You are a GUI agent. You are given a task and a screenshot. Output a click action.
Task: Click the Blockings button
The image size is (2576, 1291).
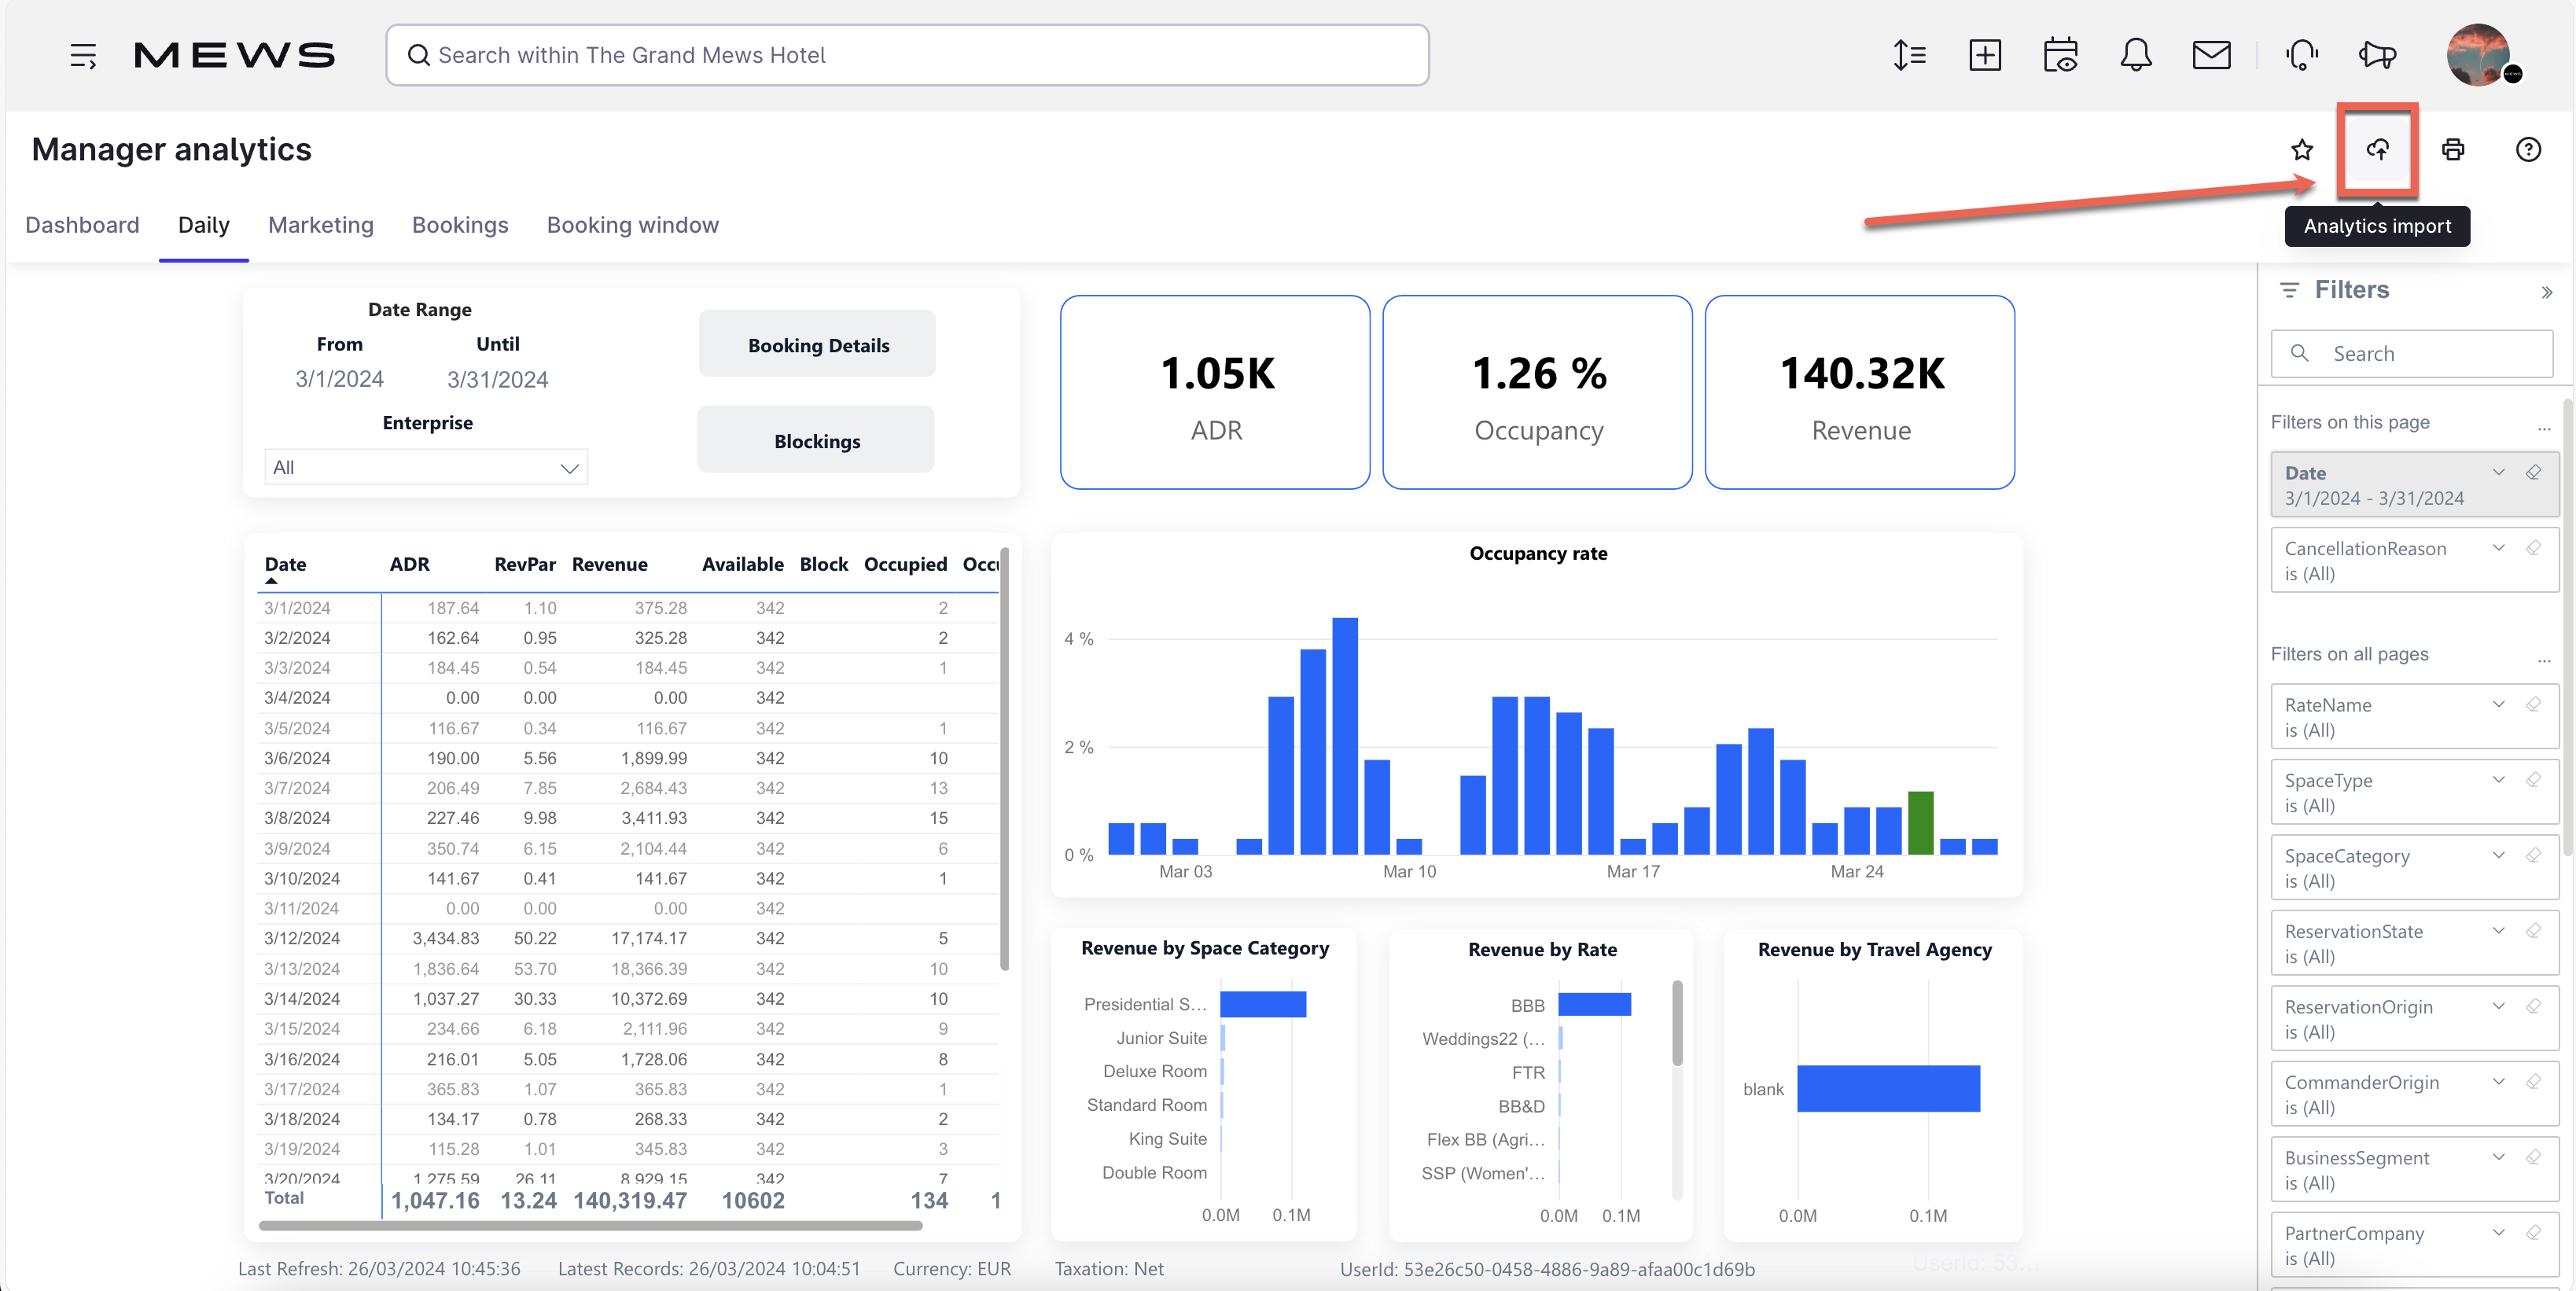click(816, 440)
